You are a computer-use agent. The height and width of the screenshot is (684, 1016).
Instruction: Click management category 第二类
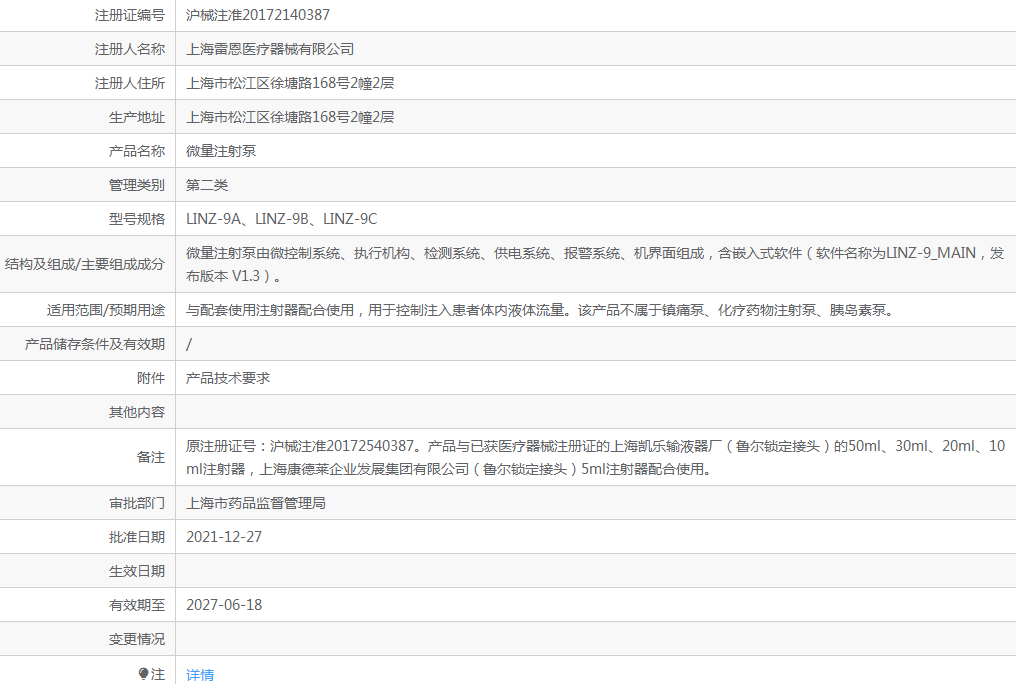207,185
